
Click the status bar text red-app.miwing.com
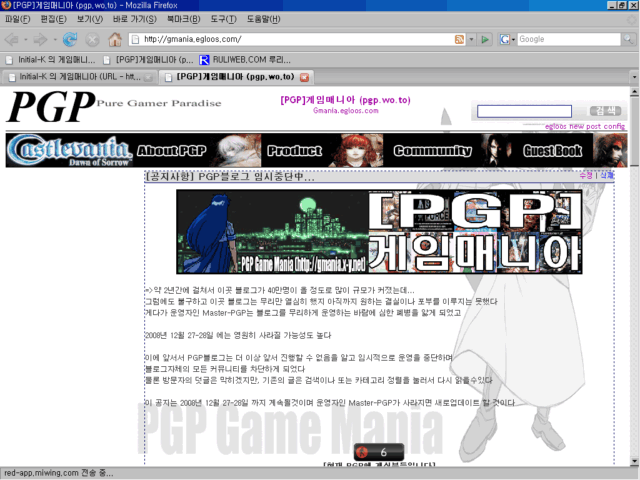pyautogui.click(x=59, y=473)
